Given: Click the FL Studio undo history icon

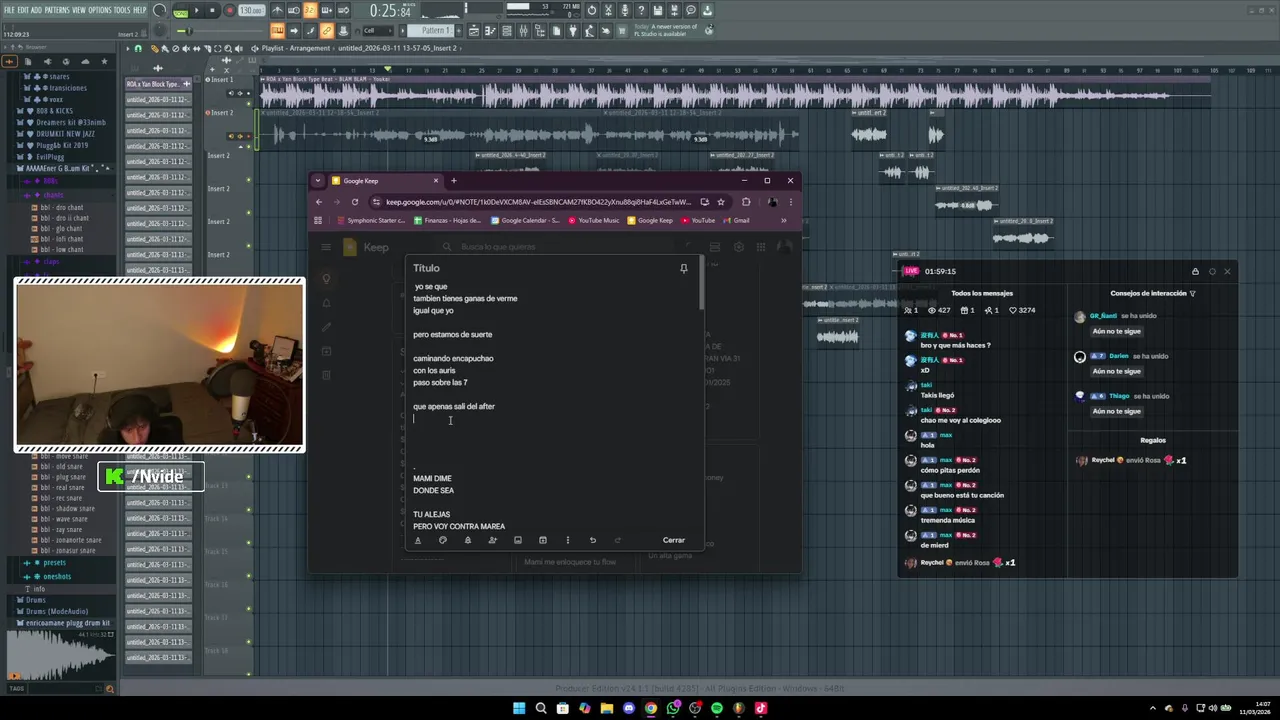Looking at the screenshot, I should coord(591,10).
